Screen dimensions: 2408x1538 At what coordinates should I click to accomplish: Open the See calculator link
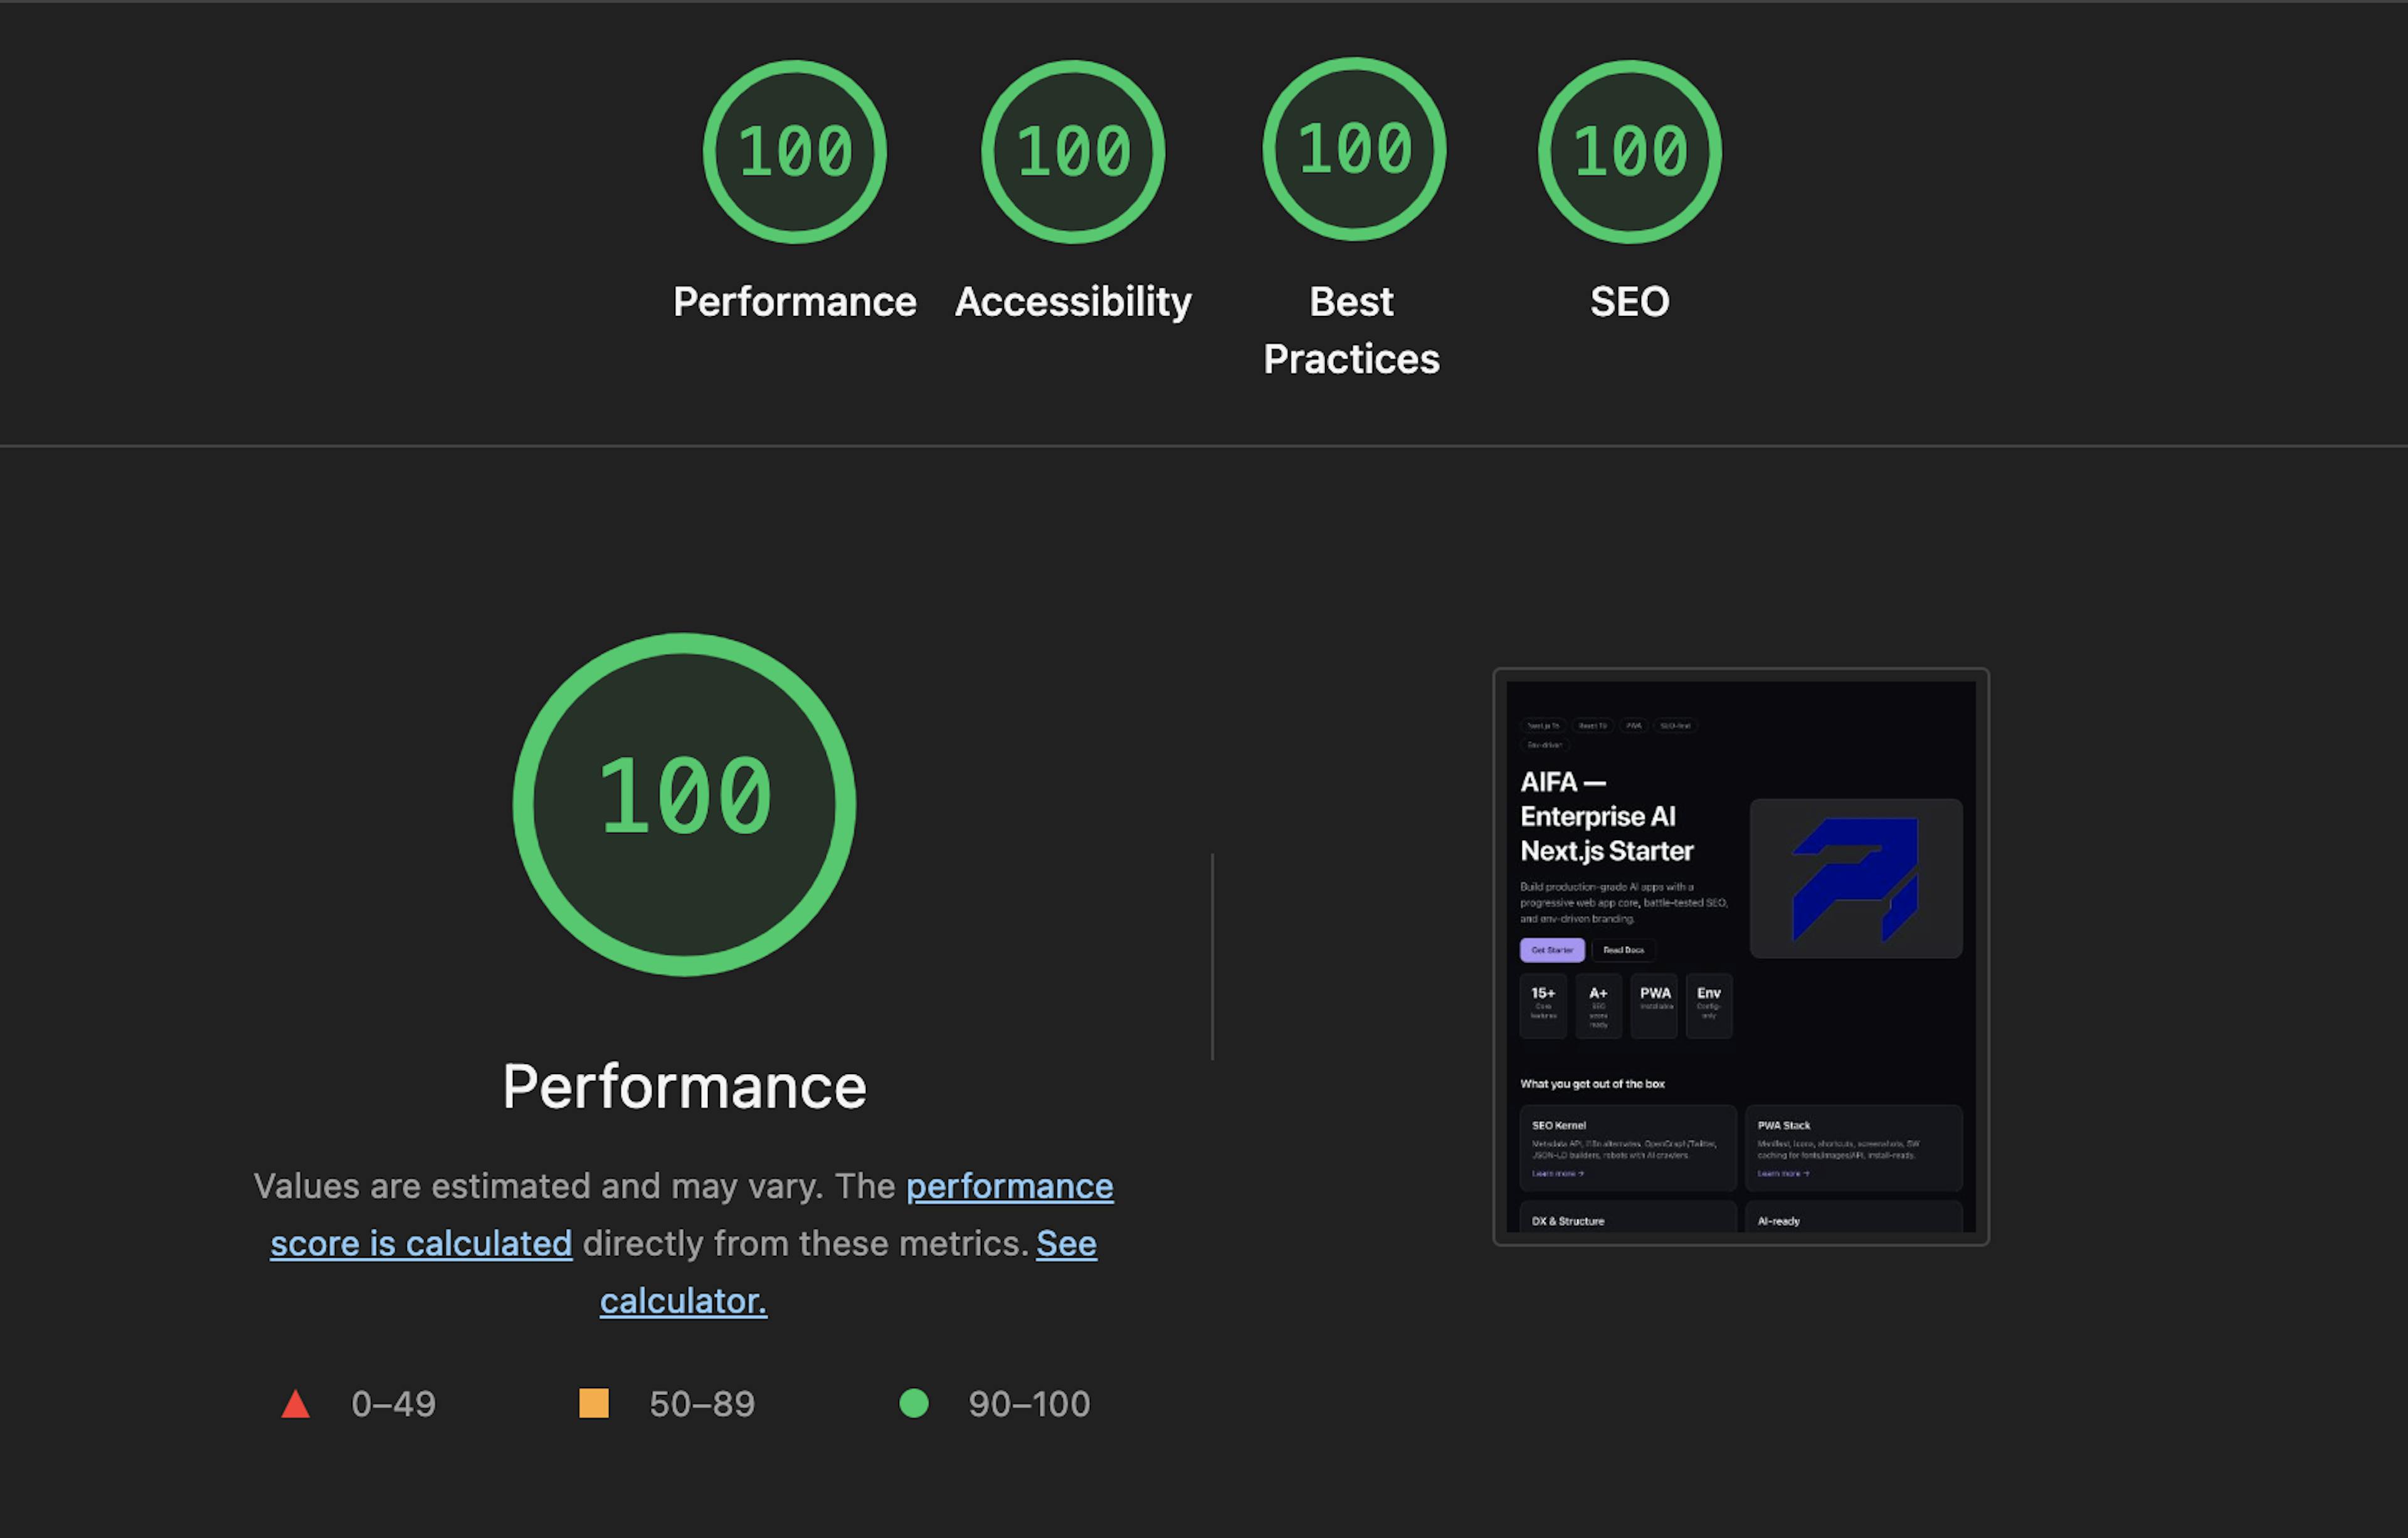683,1300
